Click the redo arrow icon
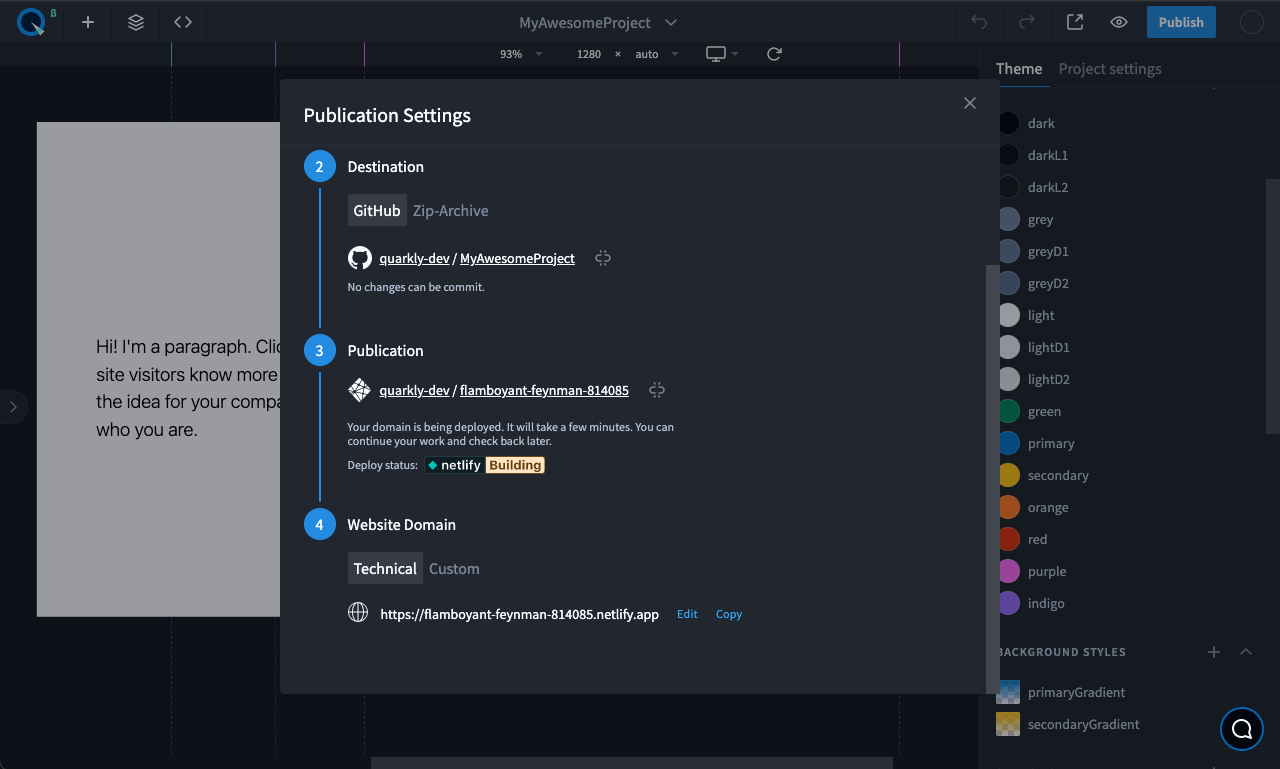This screenshot has width=1280, height=769. point(1027,22)
